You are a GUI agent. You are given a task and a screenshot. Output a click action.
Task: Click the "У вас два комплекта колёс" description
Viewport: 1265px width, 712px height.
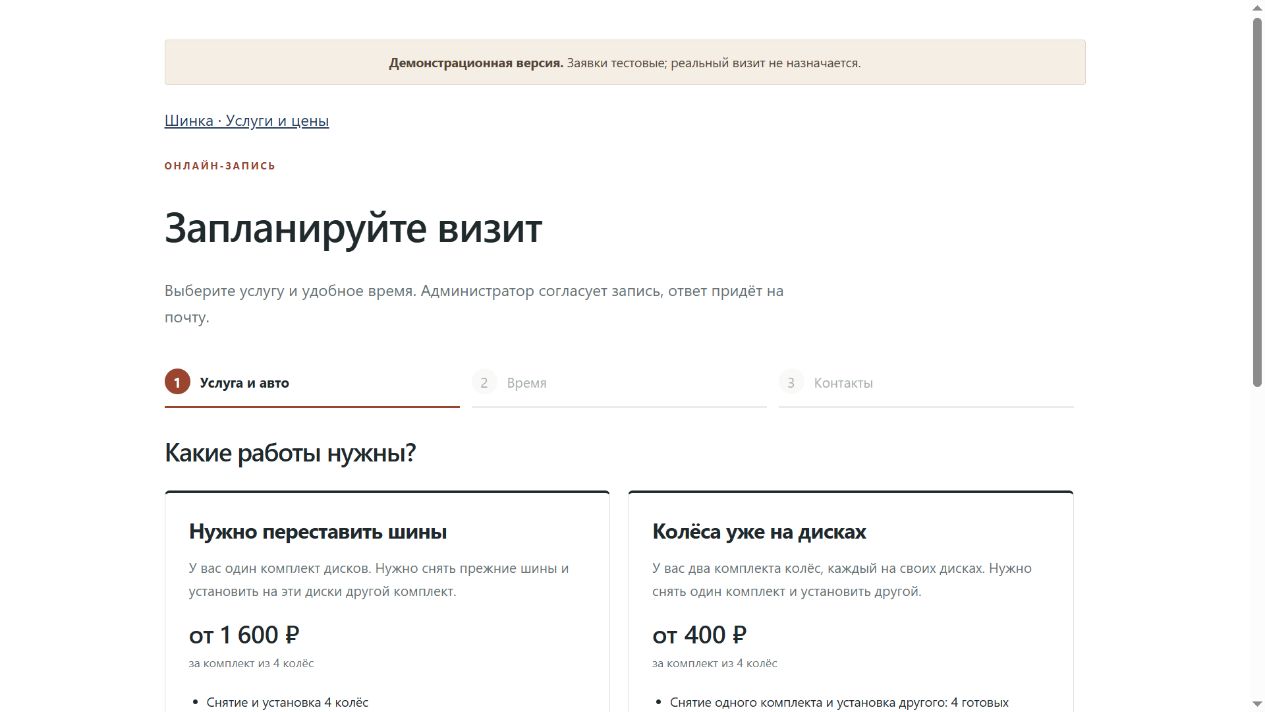pos(842,580)
